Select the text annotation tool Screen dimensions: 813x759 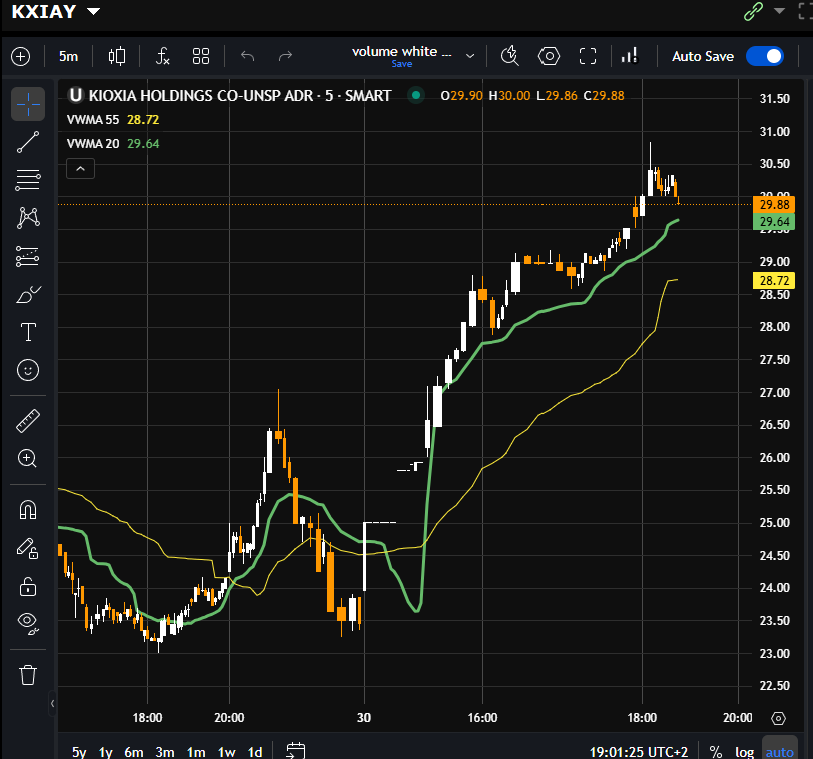click(x=28, y=332)
